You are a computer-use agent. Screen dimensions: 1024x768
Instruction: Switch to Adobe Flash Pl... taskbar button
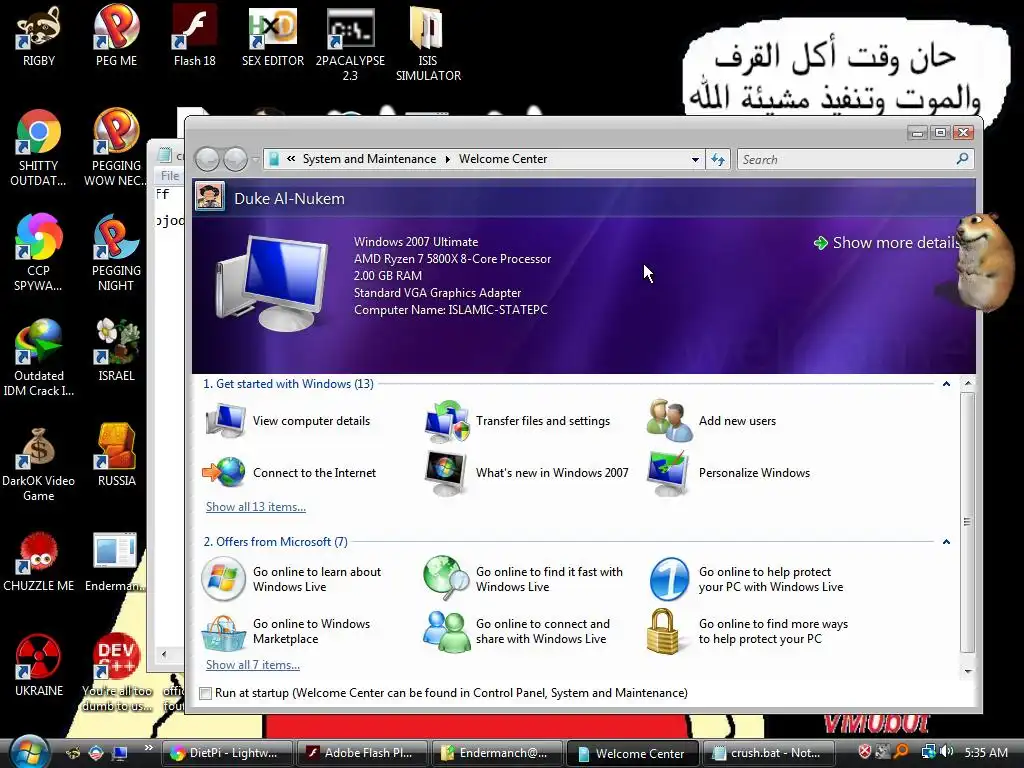[x=361, y=753]
